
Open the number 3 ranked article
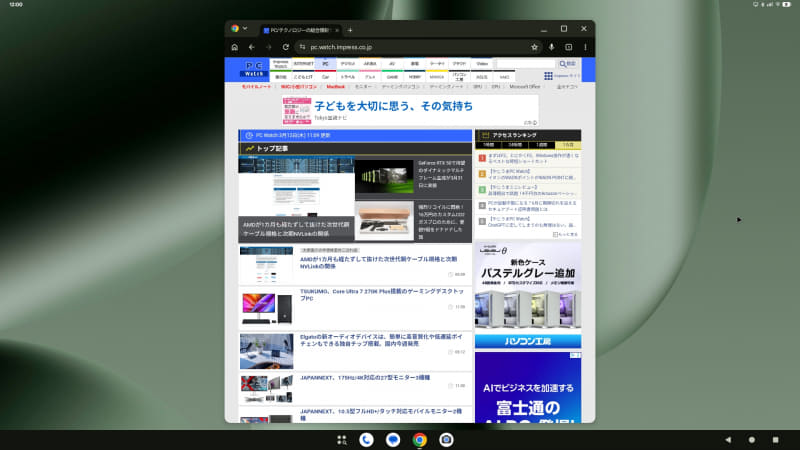(528, 190)
